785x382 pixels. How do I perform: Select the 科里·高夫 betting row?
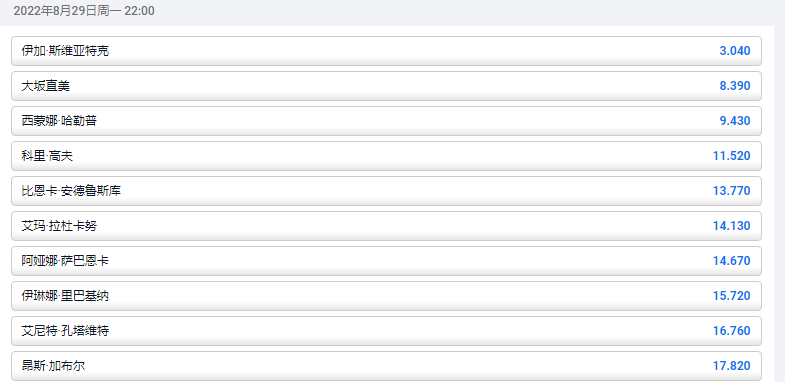[386, 156]
